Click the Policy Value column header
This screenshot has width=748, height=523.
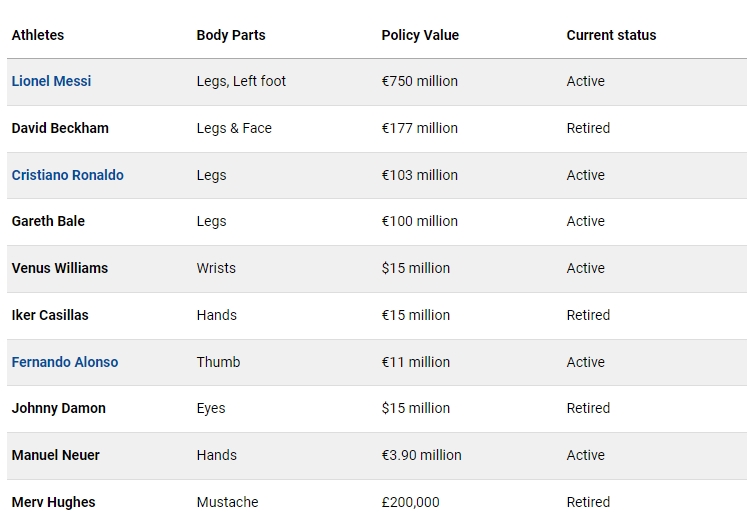click(x=420, y=35)
